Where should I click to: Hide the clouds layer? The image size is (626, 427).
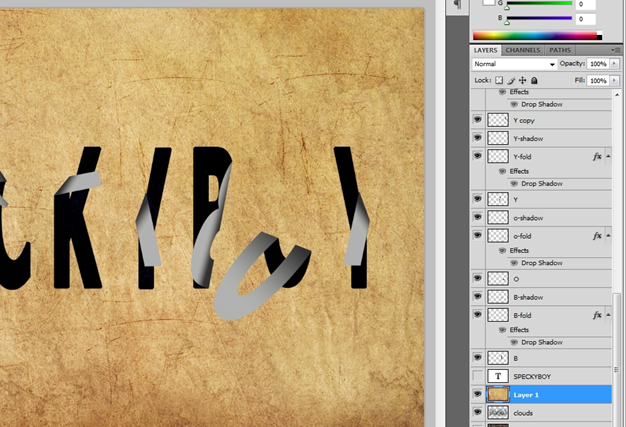[x=477, y=412]
